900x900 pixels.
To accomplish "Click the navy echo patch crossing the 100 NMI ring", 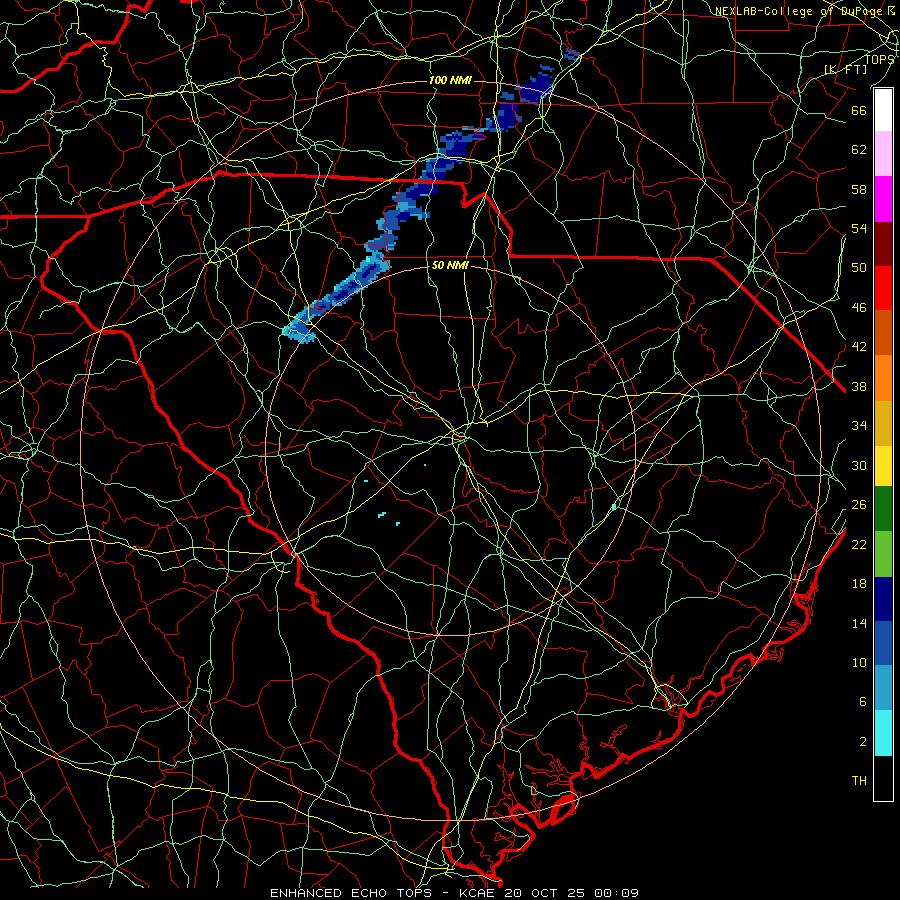I will pos(535,92).
